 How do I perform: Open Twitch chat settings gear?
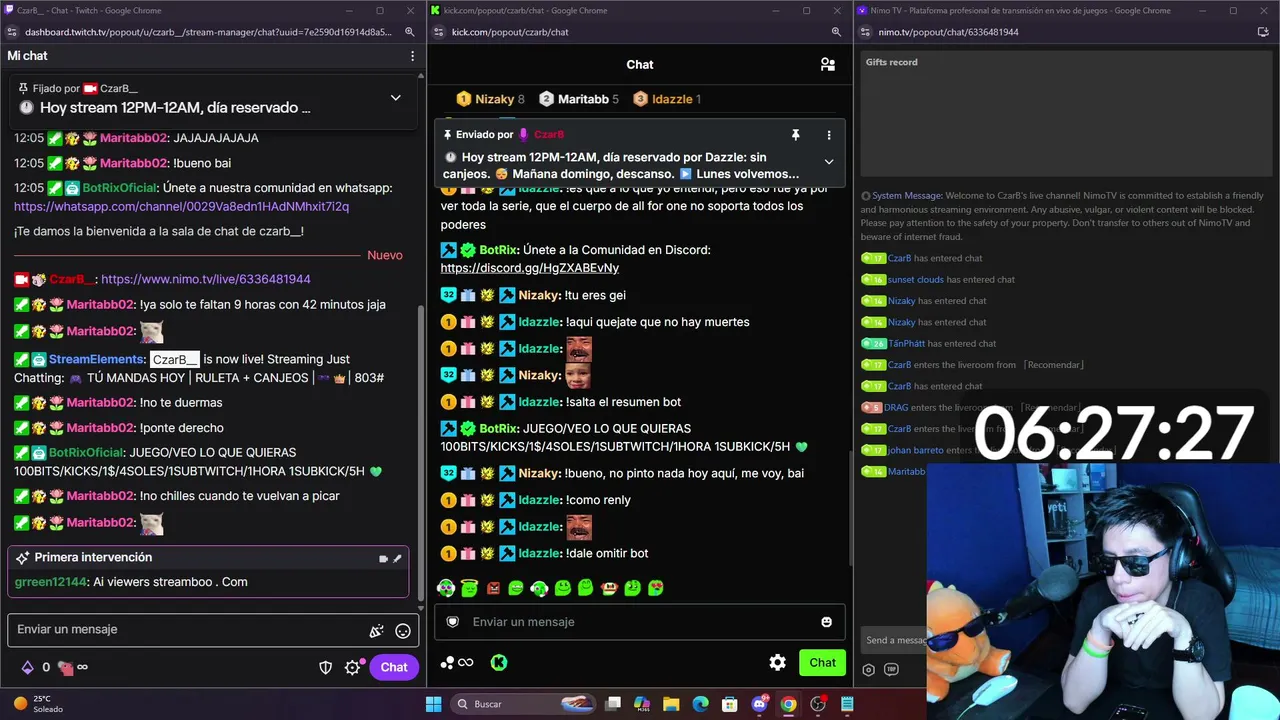coord(352,667)
